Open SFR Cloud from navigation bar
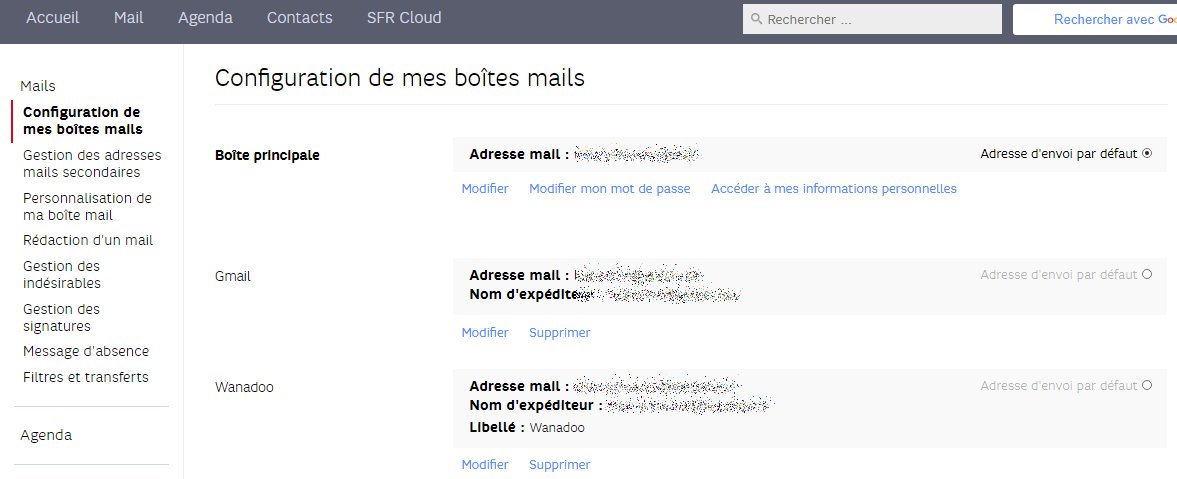 [x=404, y=18]
